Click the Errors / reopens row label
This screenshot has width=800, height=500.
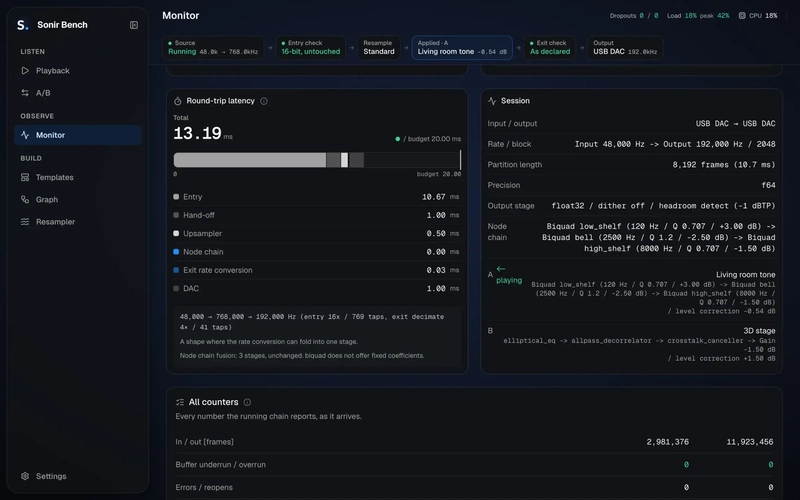tap(204, 487)
